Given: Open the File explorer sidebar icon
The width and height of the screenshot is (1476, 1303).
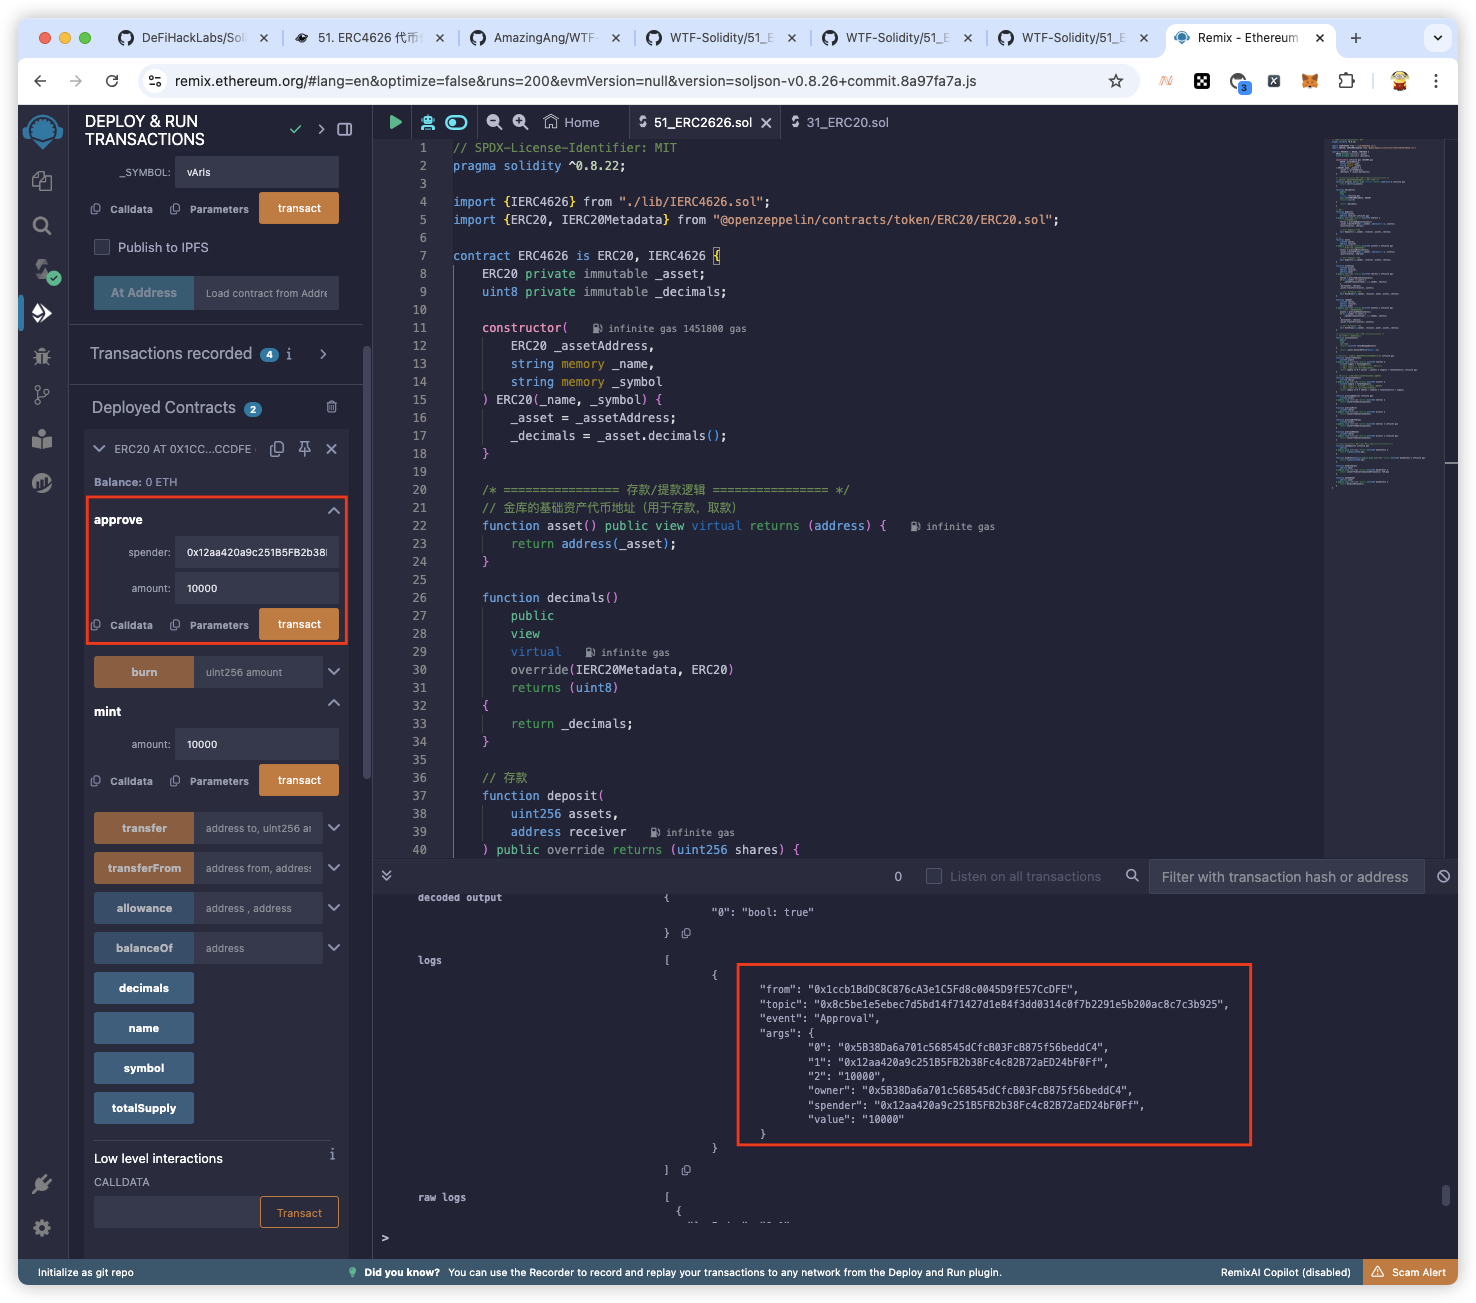Looking at the screenshot, I should (41, 180).
